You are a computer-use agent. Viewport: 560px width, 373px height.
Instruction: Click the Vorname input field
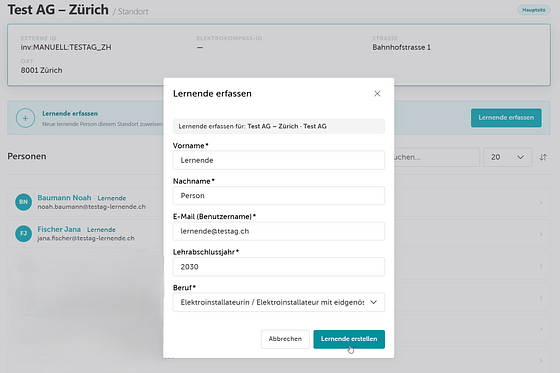pyautogui.click(x=279, y=160)
